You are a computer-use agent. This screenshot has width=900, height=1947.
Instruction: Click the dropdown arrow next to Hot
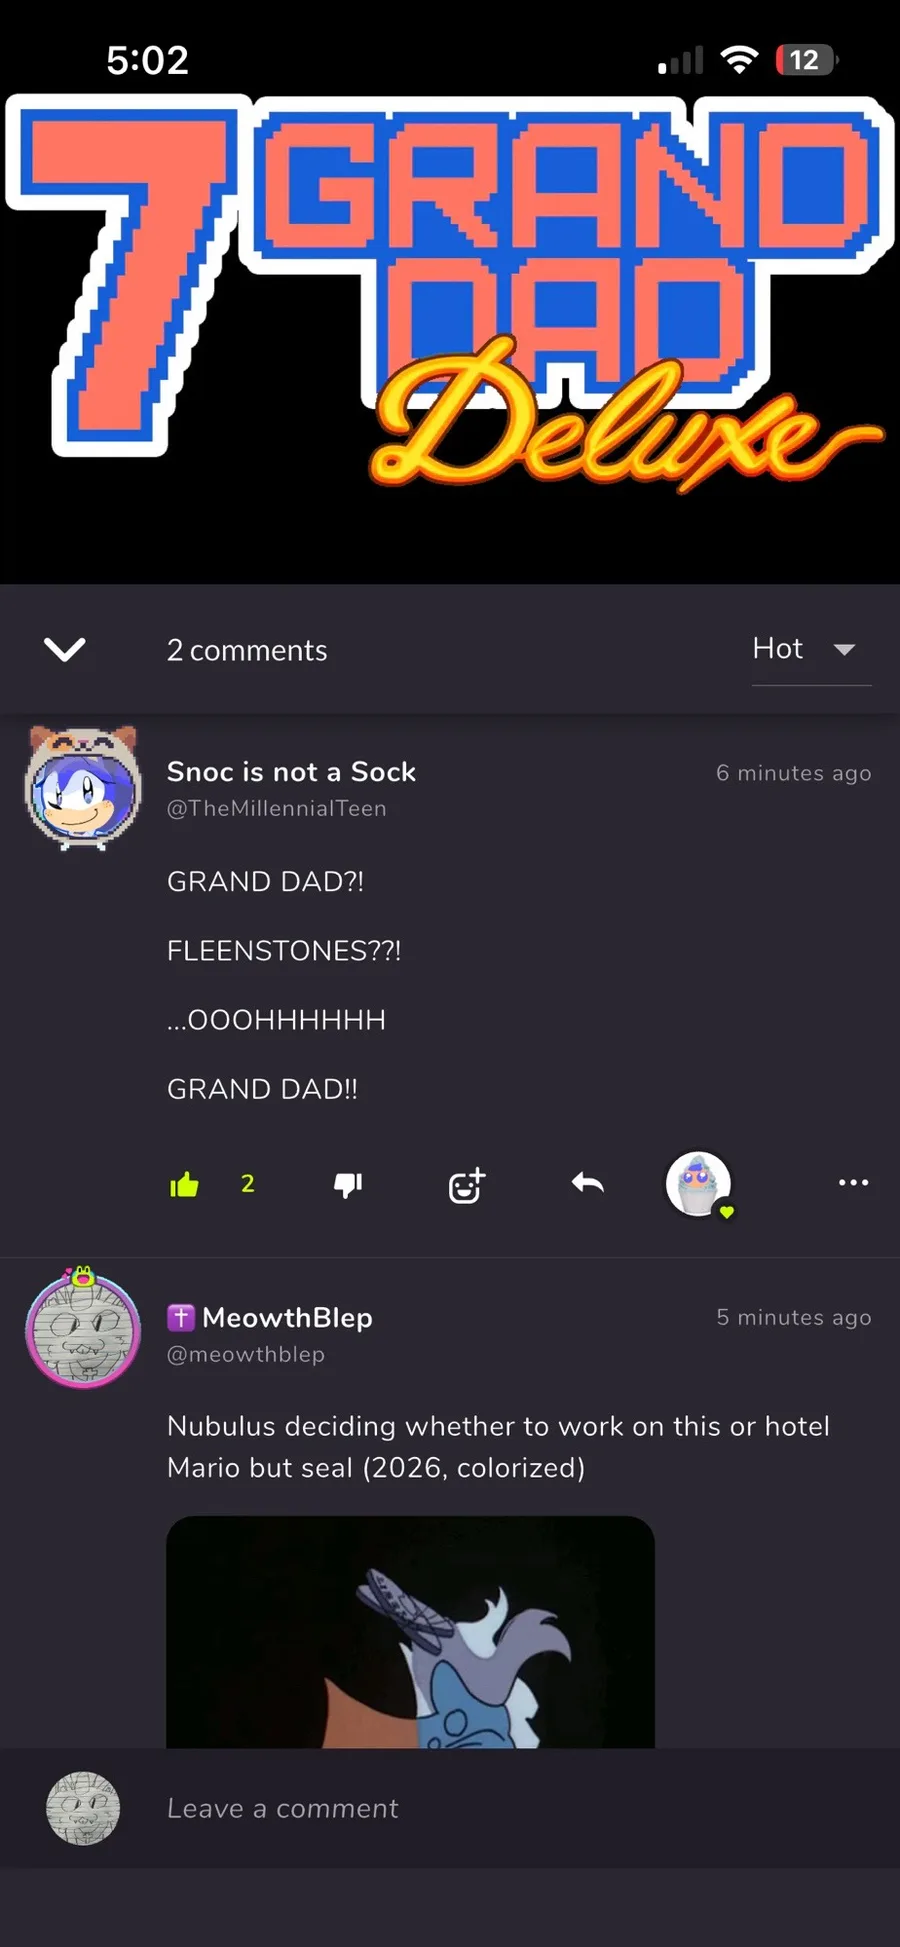click(x=844, y=650)
